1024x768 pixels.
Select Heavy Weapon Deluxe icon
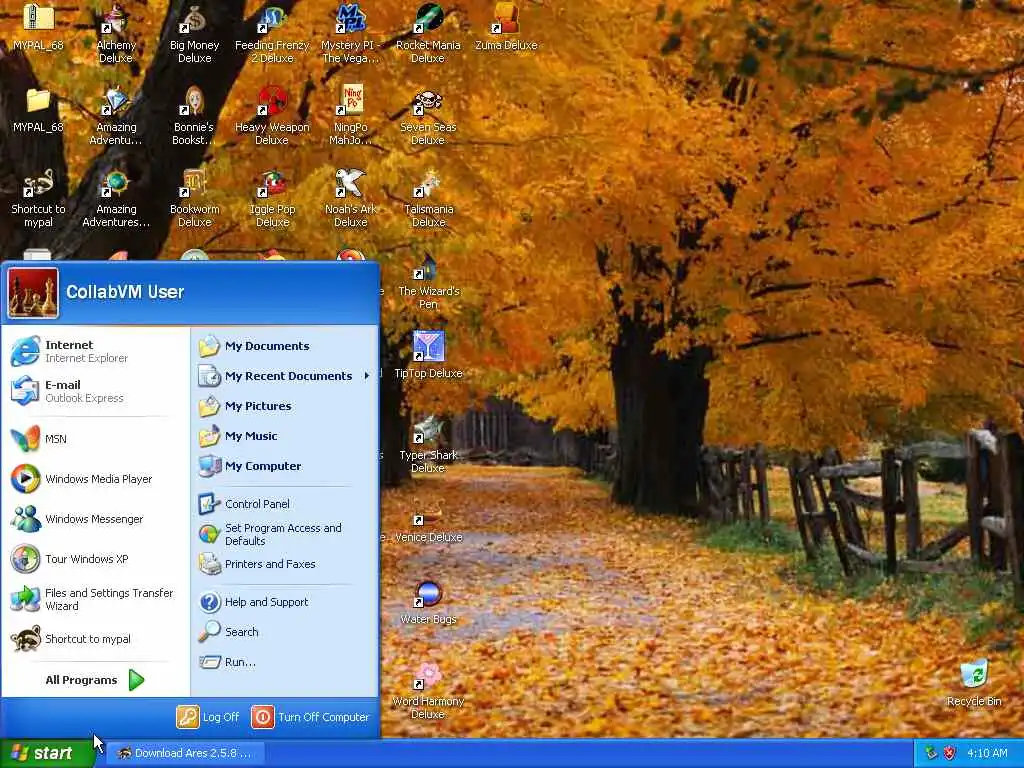pyautogui.click(x=272, y=115)
